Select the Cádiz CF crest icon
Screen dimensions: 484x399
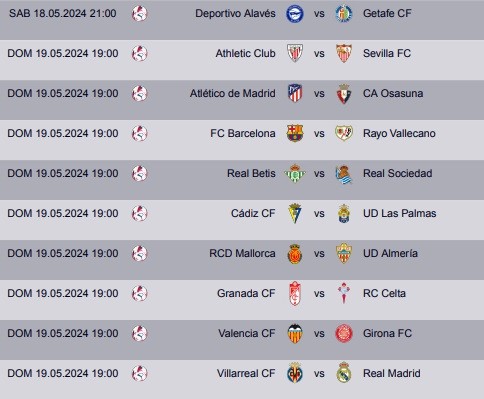click(295, 213)
